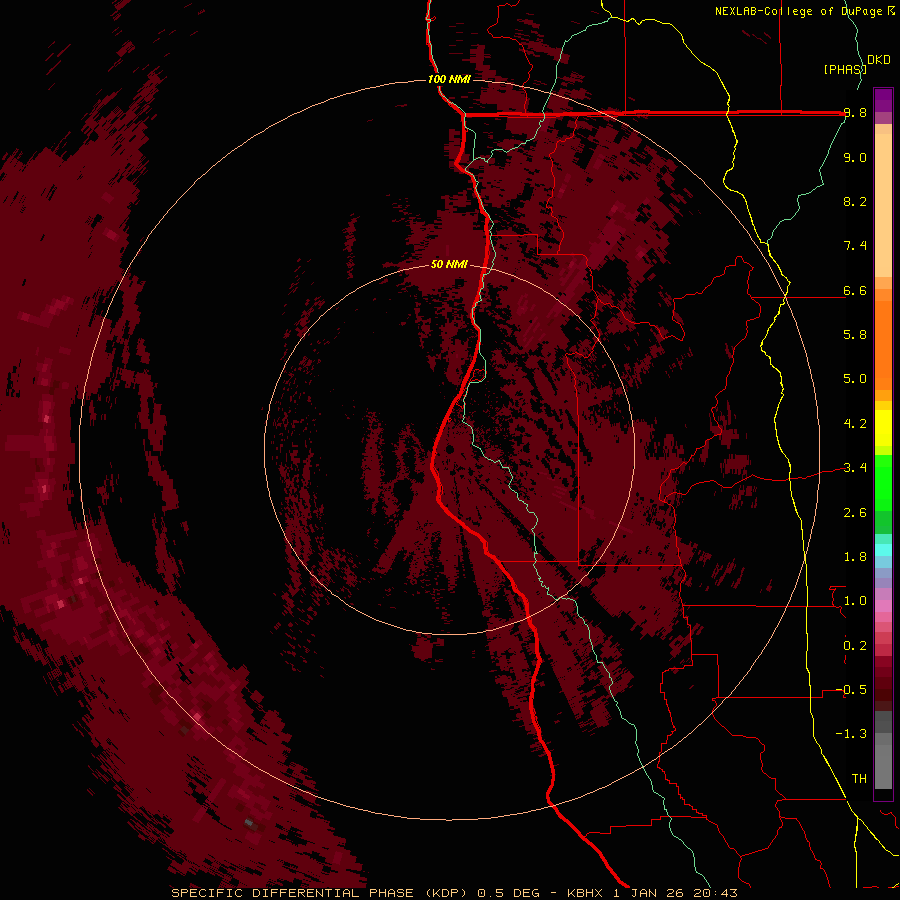Click the 8.2 value on color scale
The width and height of the screenshot is (900, 900).
pyautogui.click(x=855, y=201)
